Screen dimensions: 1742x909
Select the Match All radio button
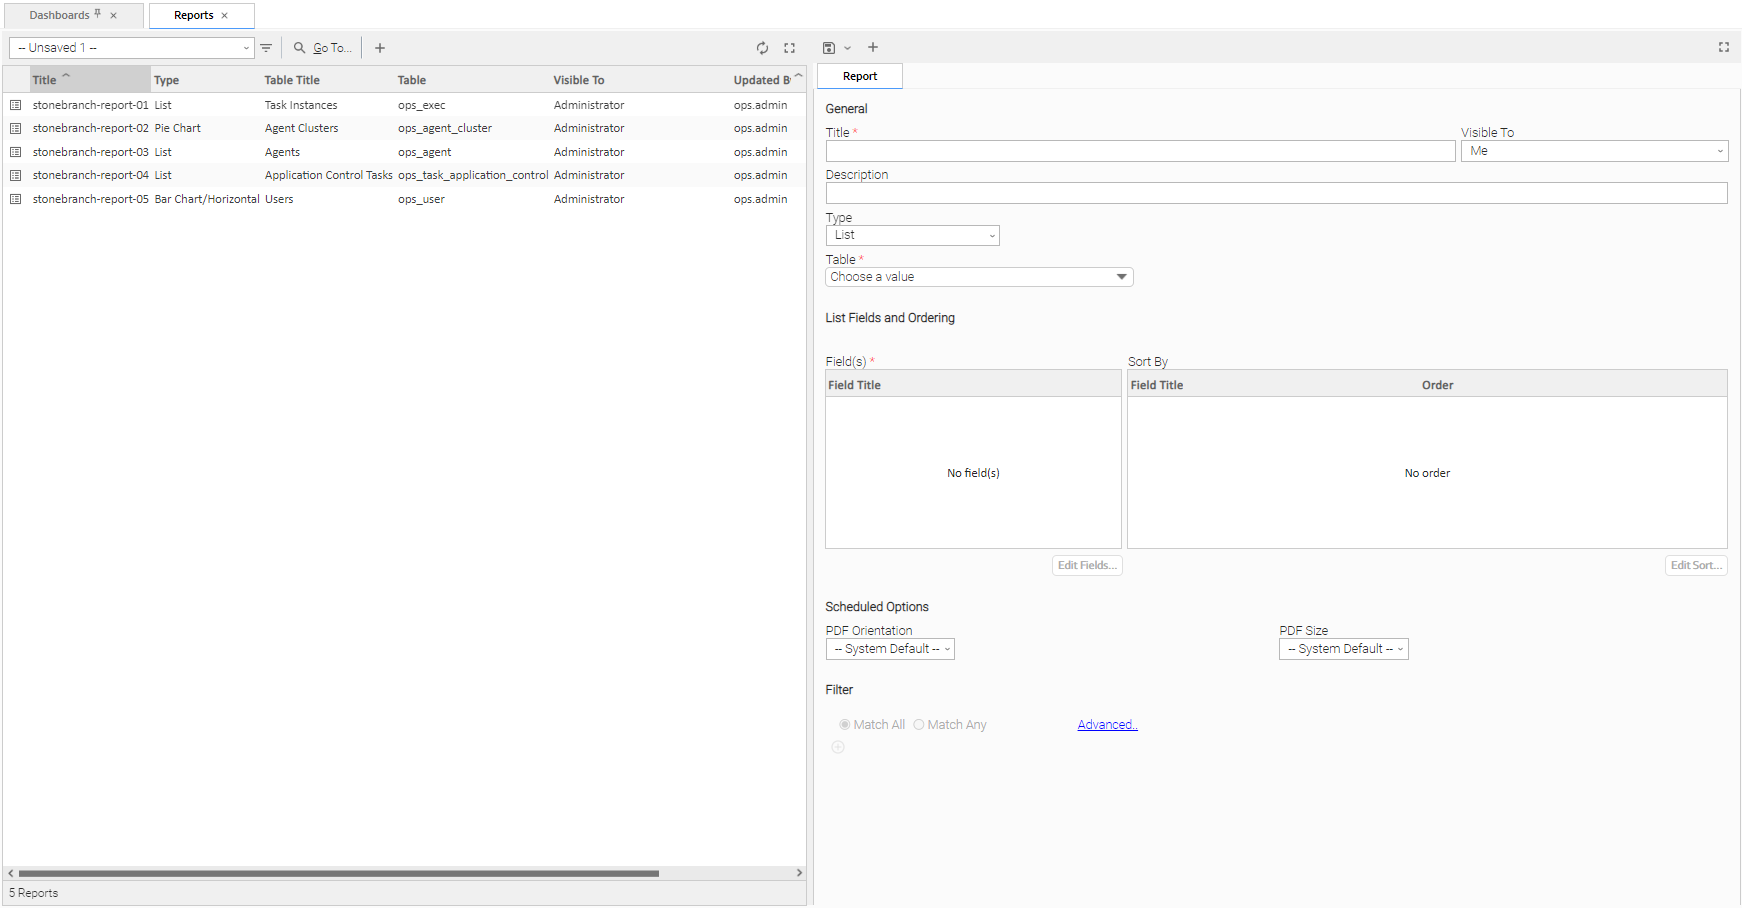(x=845, y=725)
